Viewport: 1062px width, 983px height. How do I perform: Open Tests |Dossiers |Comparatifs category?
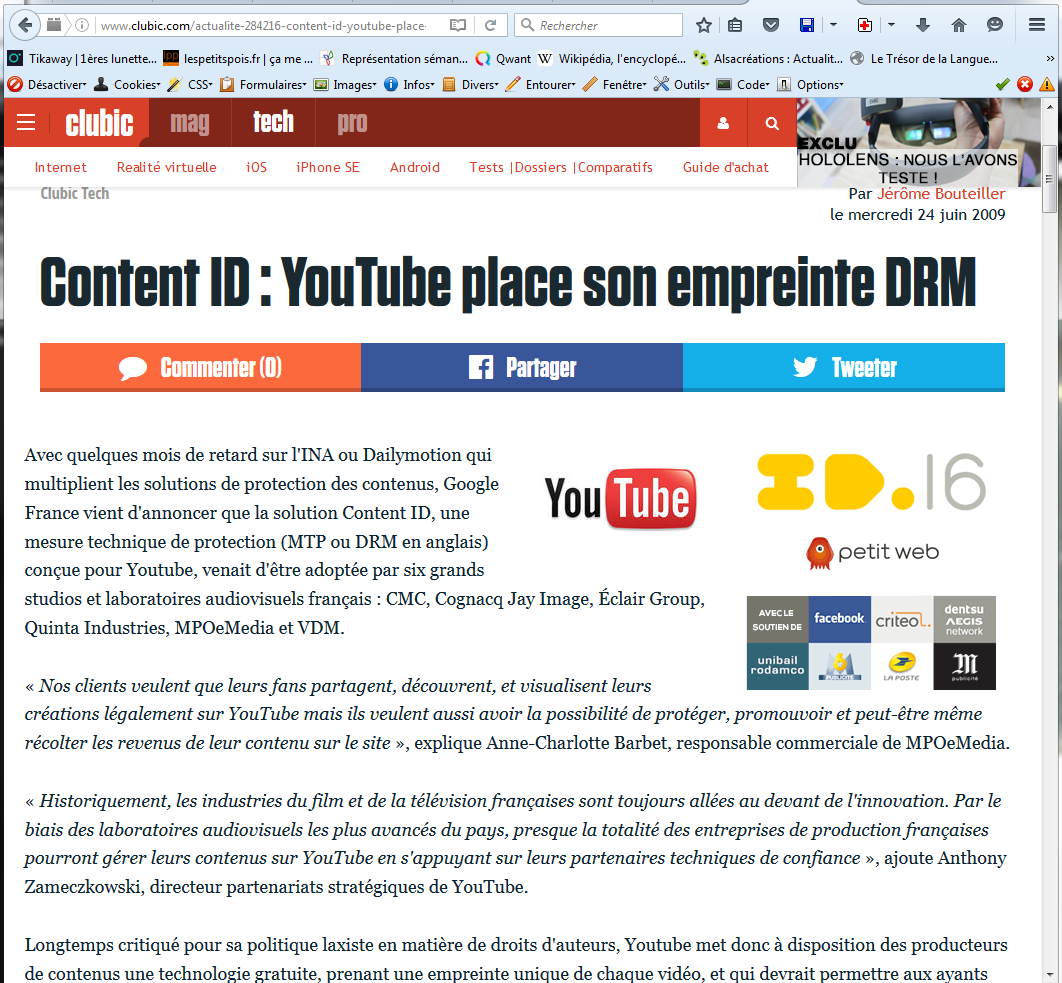click(x=561, y=167)
